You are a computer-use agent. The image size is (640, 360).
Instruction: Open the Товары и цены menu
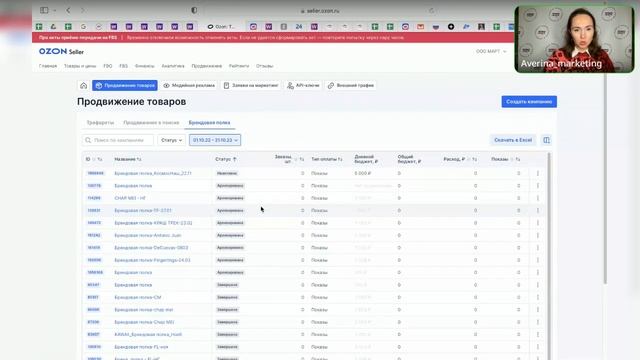point(80,66)
